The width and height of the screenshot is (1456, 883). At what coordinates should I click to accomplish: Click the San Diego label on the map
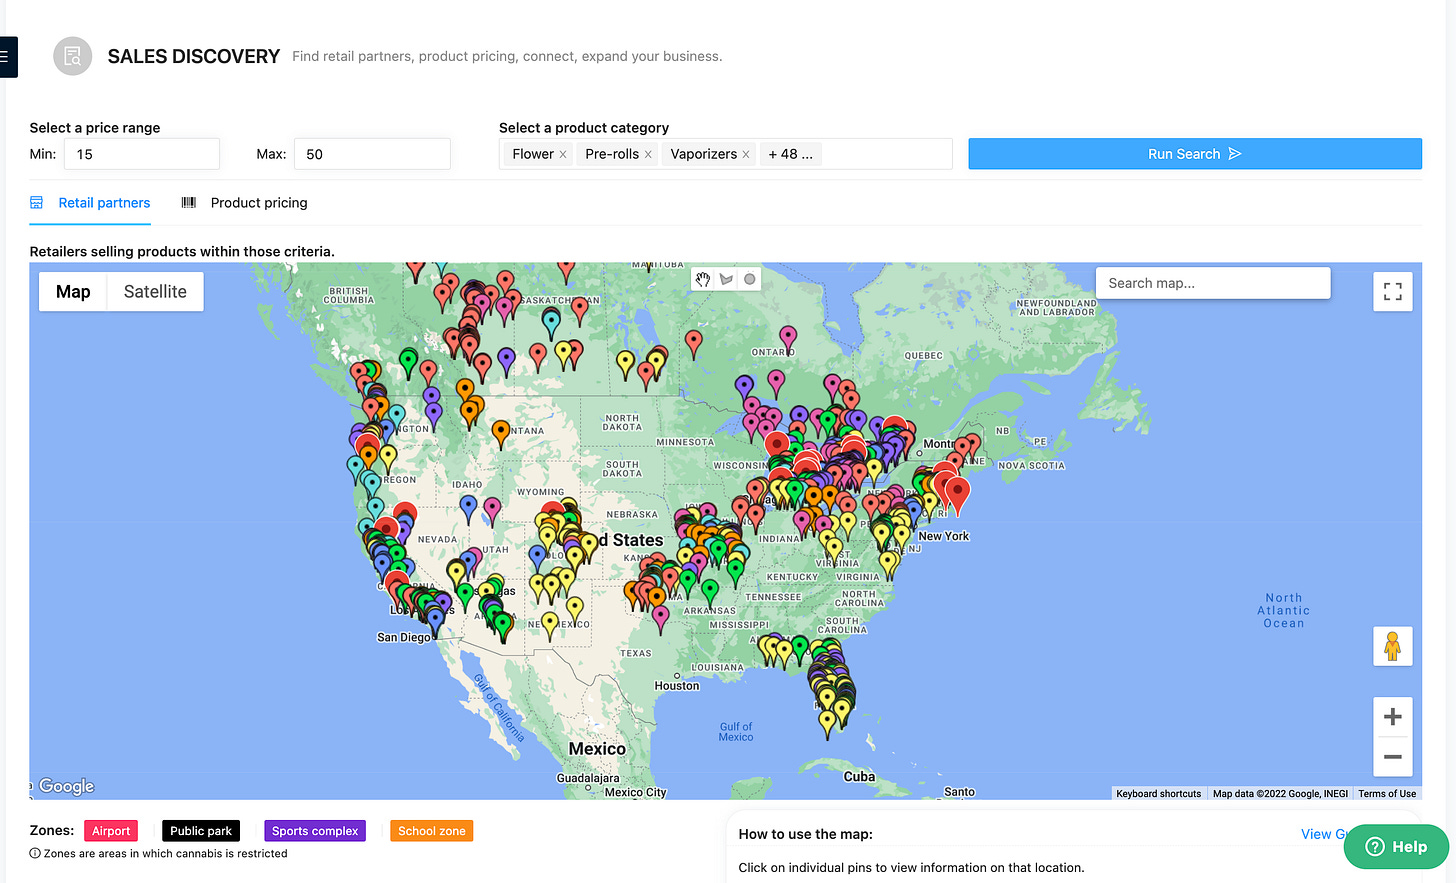coord(403,637)
